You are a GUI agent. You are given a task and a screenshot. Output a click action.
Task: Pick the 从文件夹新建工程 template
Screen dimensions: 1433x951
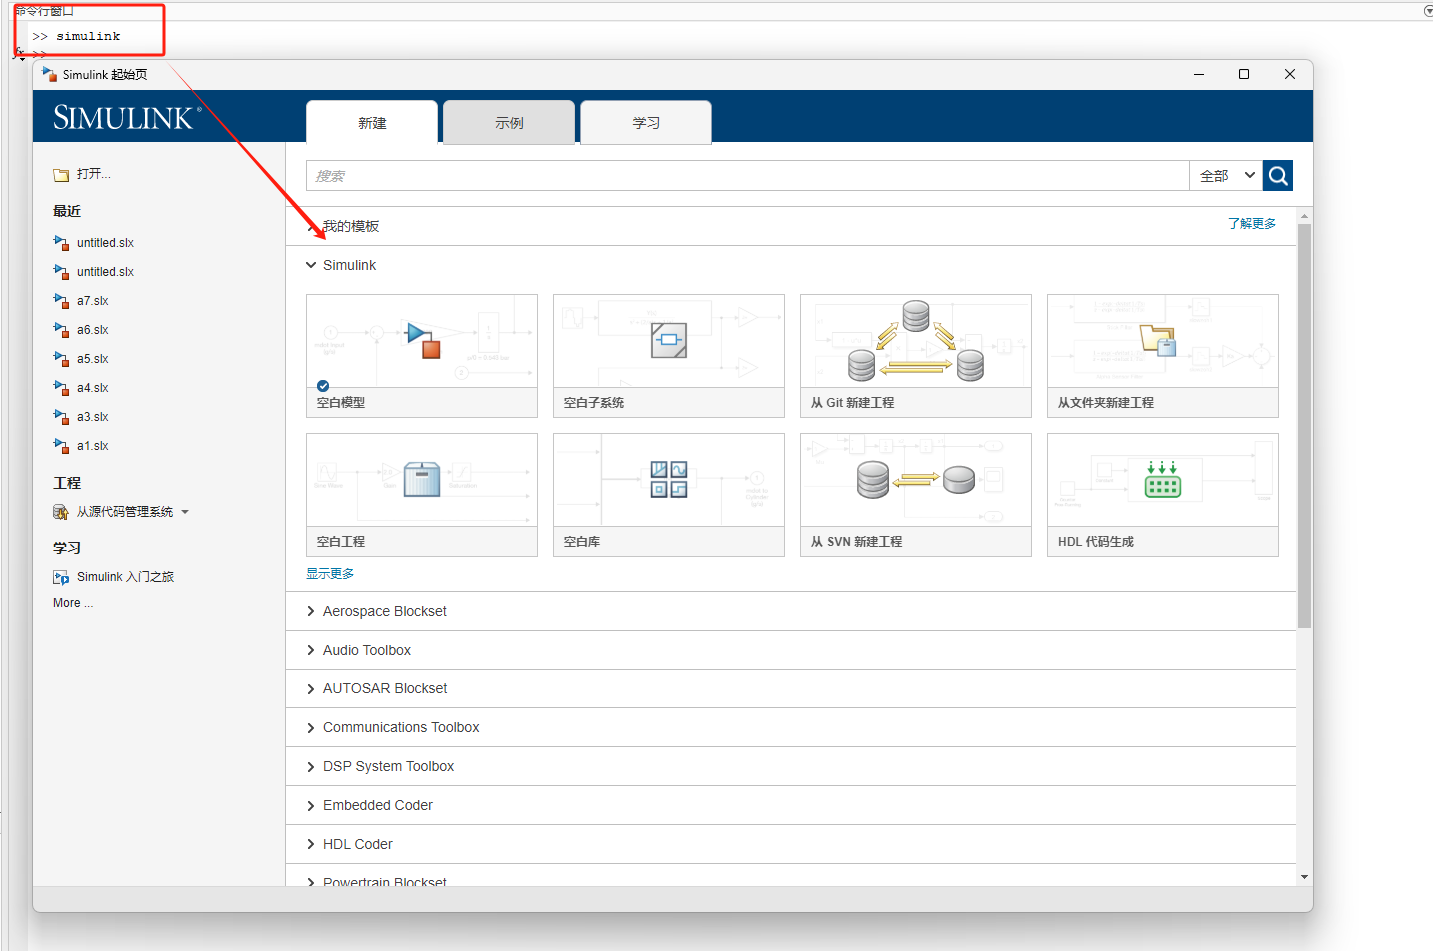pos(1162,356)
